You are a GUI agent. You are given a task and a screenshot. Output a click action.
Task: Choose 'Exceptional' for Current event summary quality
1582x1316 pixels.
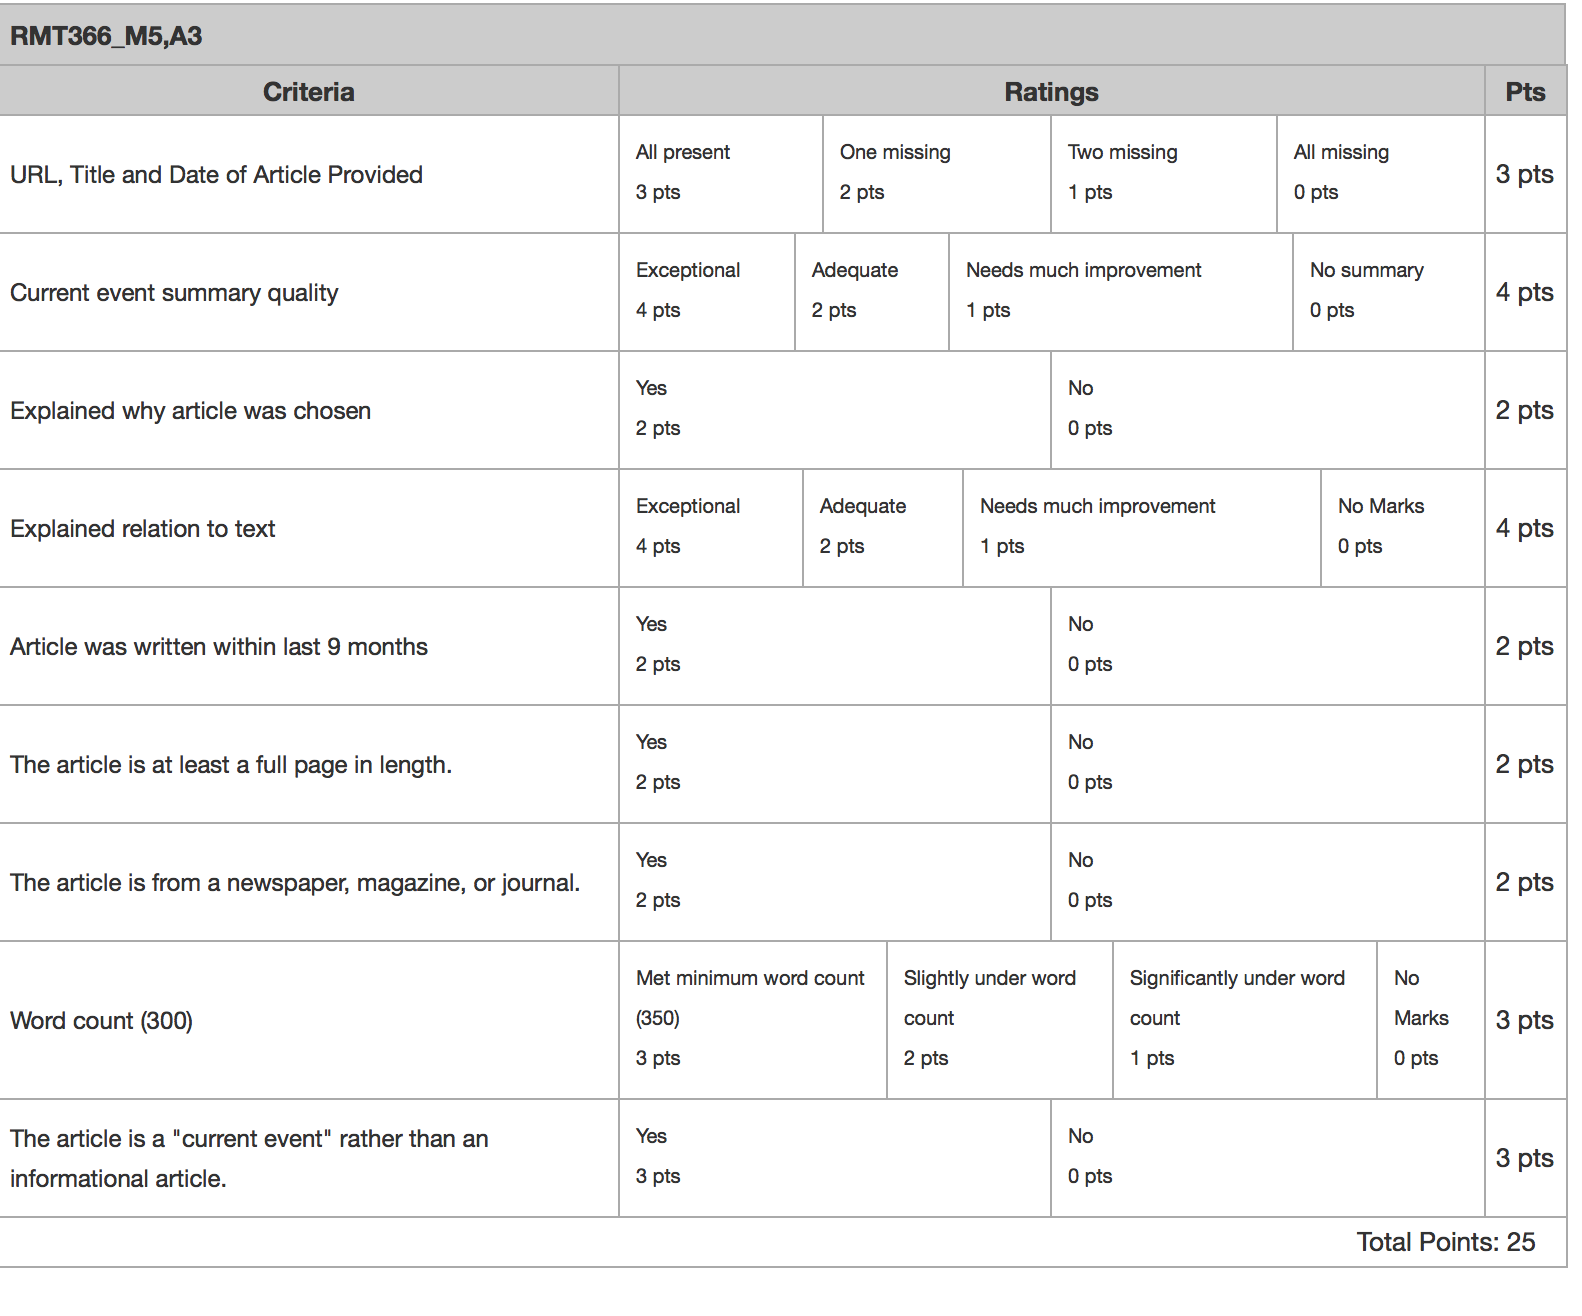707,292
